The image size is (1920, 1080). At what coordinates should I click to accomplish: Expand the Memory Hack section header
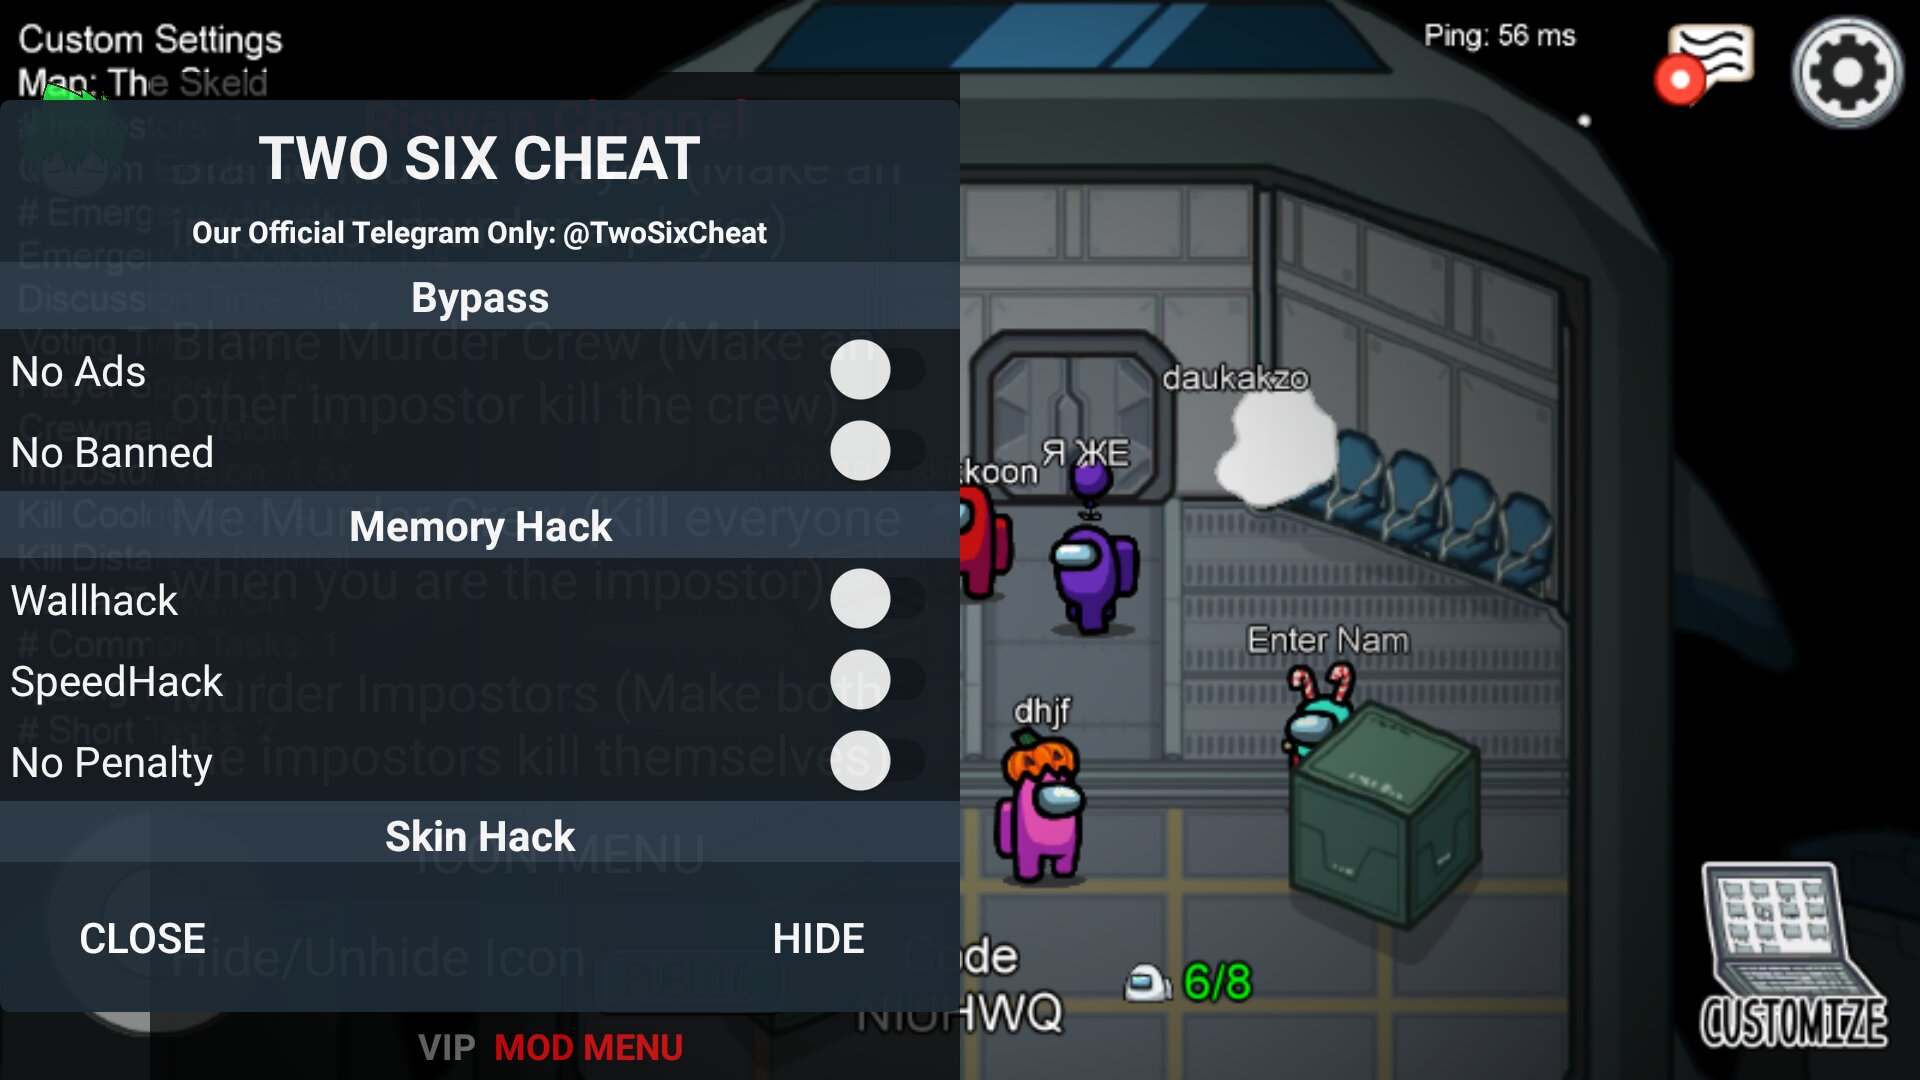[479, 524]
